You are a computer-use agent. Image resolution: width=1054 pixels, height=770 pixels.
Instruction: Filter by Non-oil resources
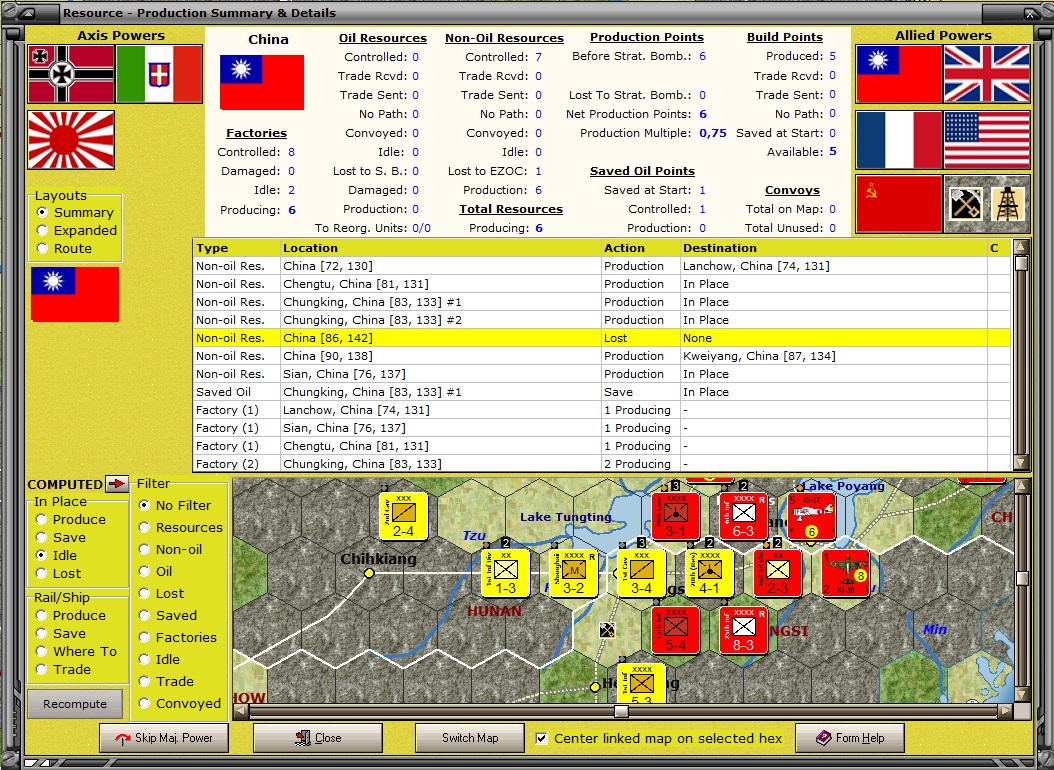click(170, 550)
